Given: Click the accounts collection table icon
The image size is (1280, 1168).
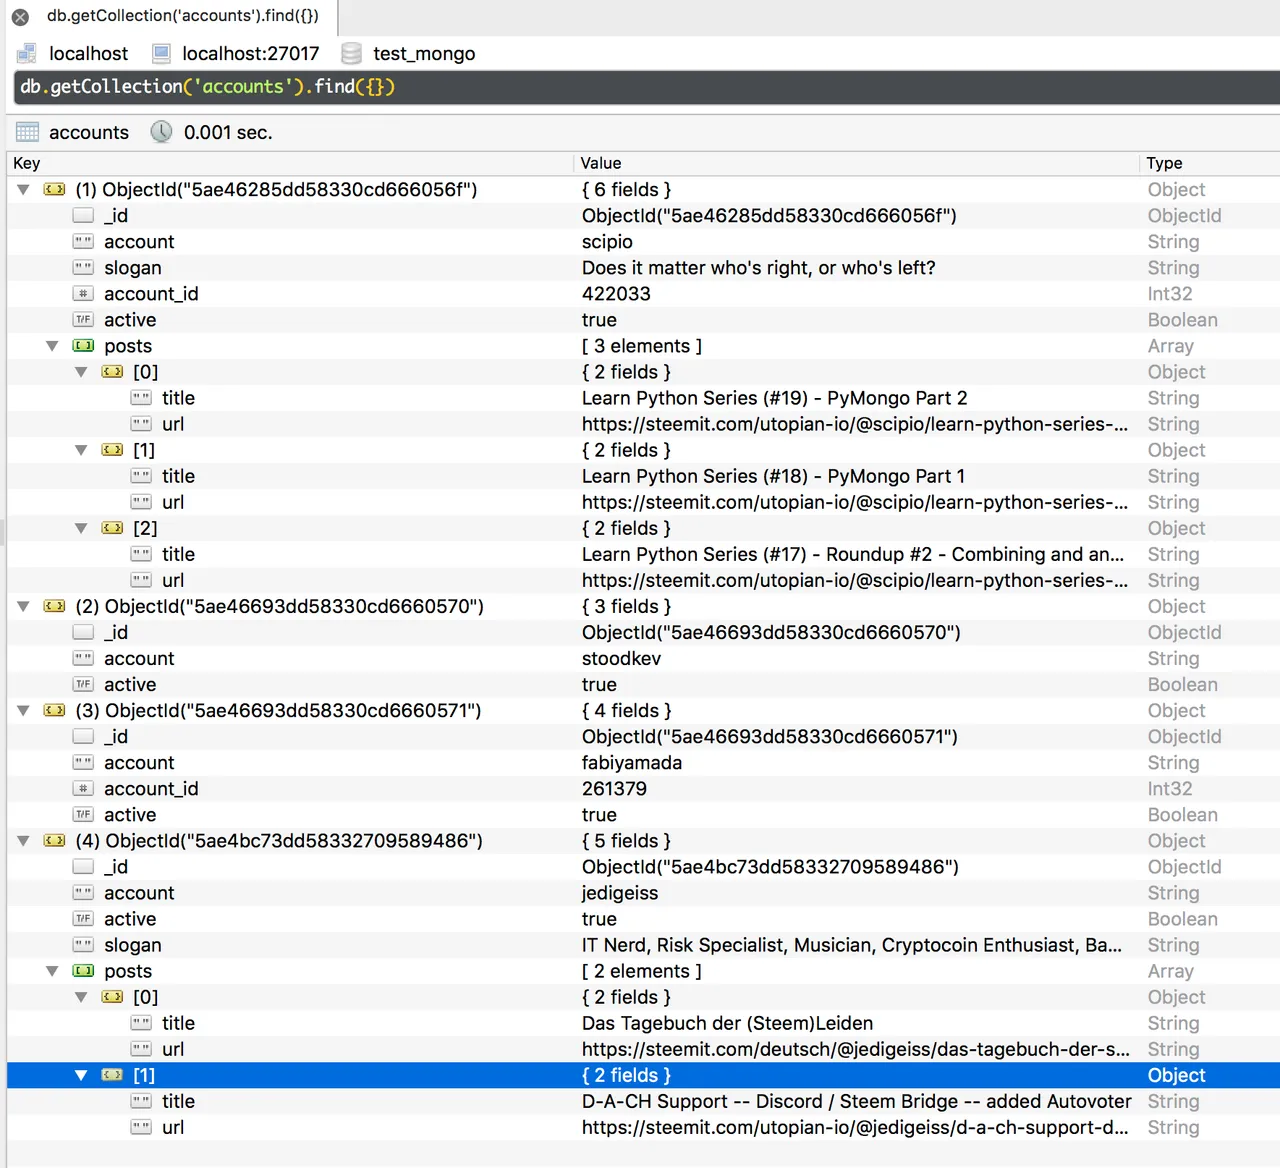Looking at the screenshot, I should (x=27, y=132).
